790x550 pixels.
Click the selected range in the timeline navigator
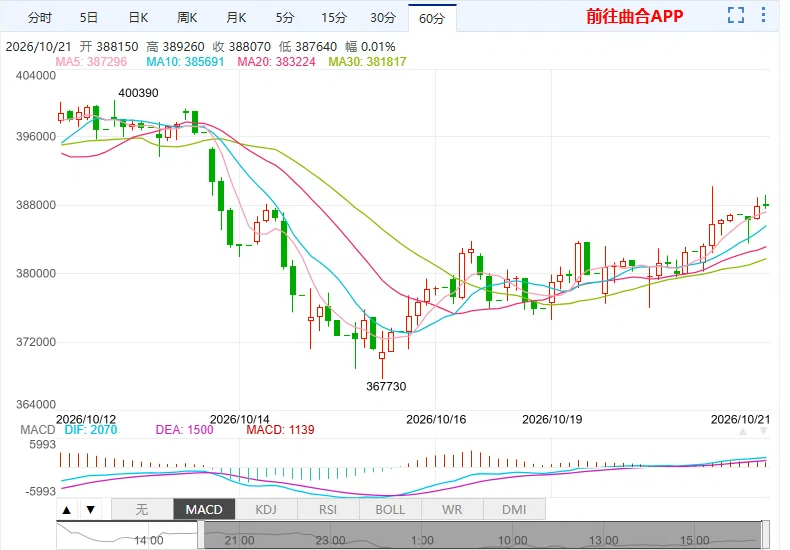(x=483, y=535)
